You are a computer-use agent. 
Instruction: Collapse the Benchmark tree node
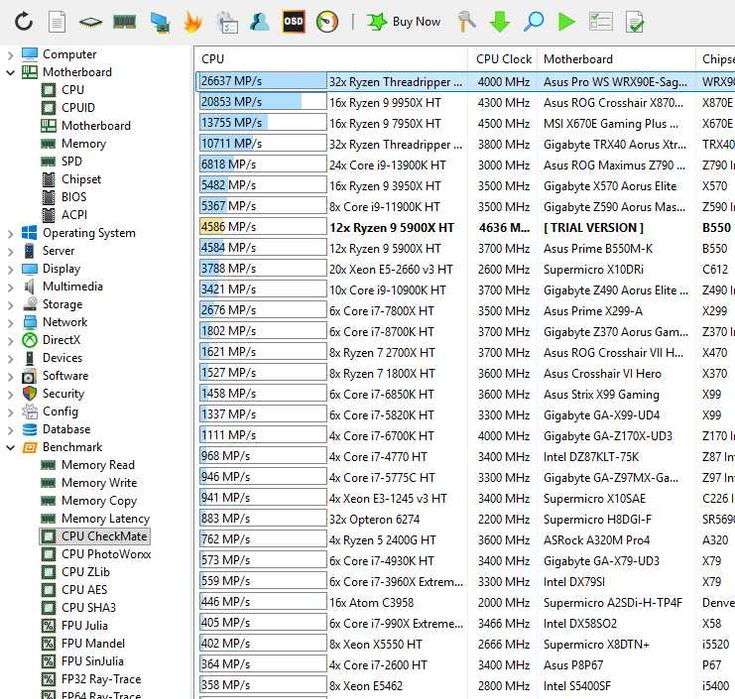[10, 448]
